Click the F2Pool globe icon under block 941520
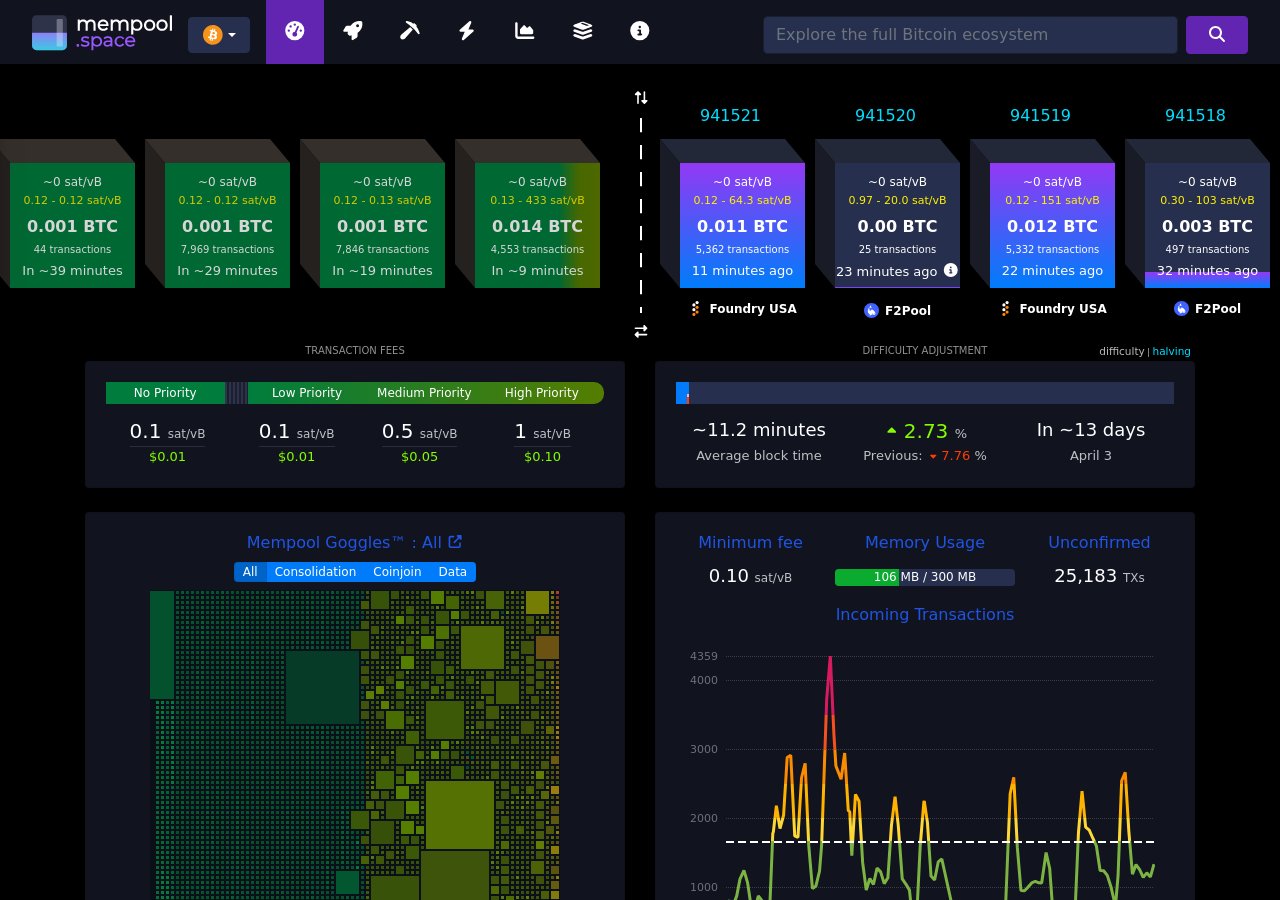This screenshot has width=1280, height=900. pos(871,311)
